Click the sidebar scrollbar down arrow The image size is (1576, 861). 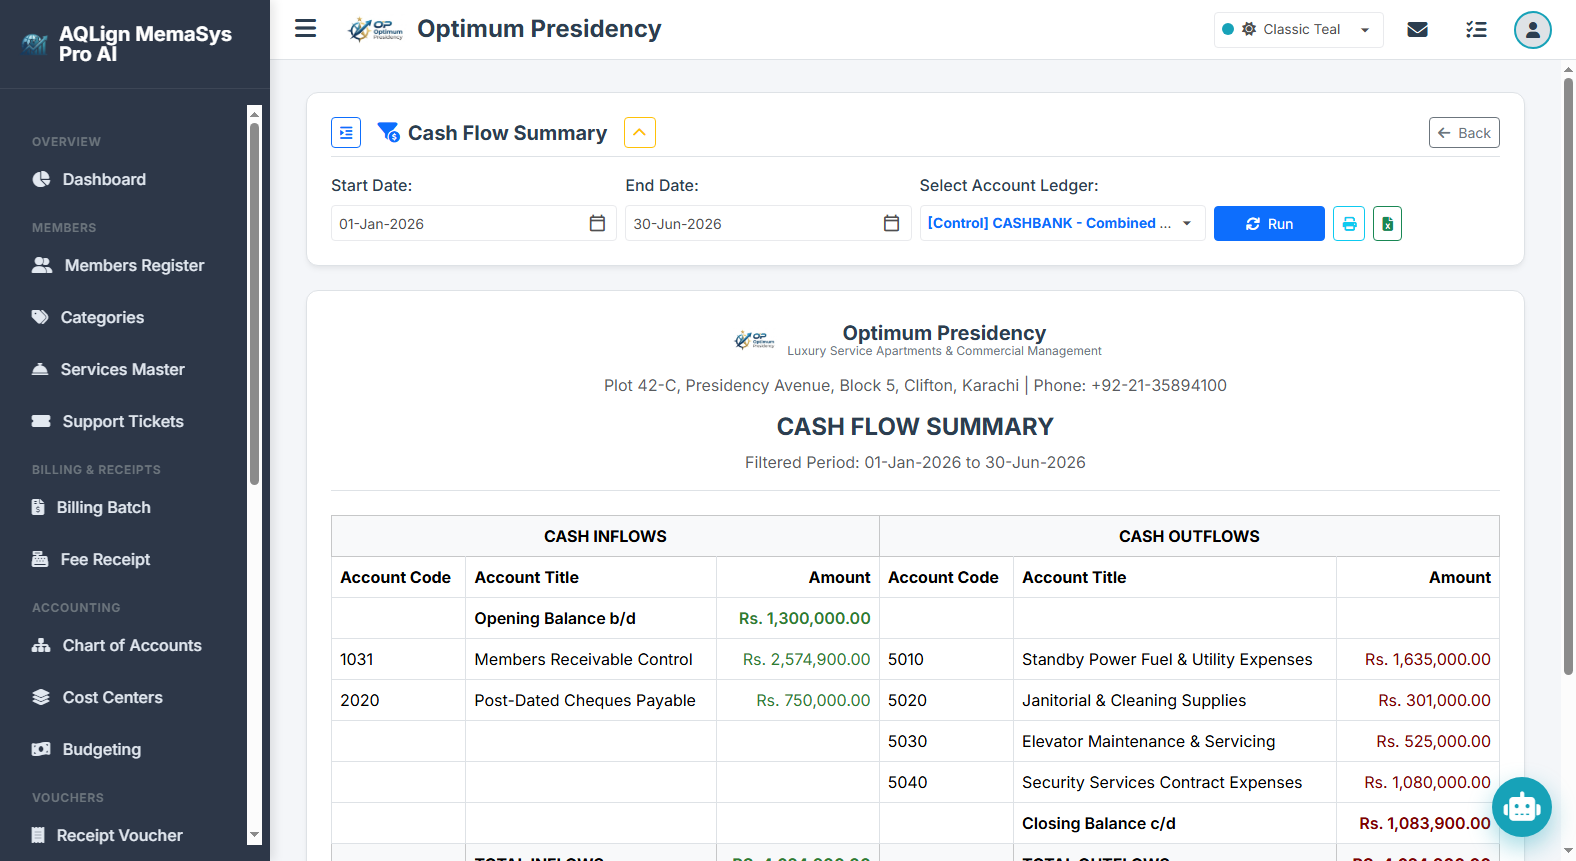point(254,836)
